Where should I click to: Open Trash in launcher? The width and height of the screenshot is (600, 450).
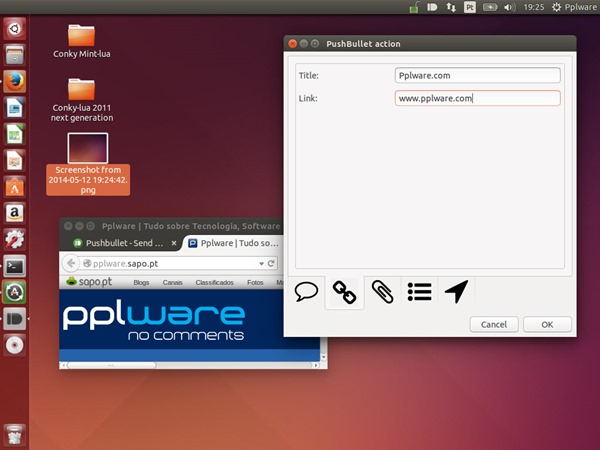(15, 435)
